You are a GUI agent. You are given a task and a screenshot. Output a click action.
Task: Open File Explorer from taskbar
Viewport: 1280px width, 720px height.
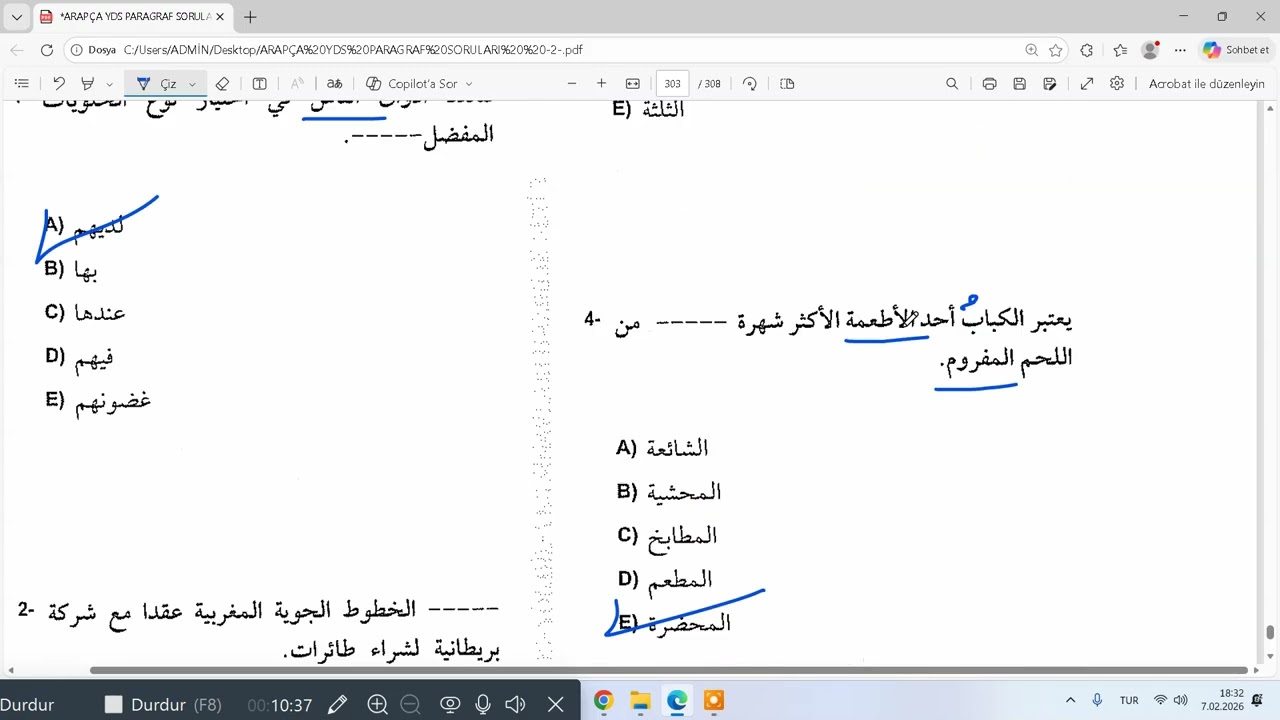click(x=640, y=701)
